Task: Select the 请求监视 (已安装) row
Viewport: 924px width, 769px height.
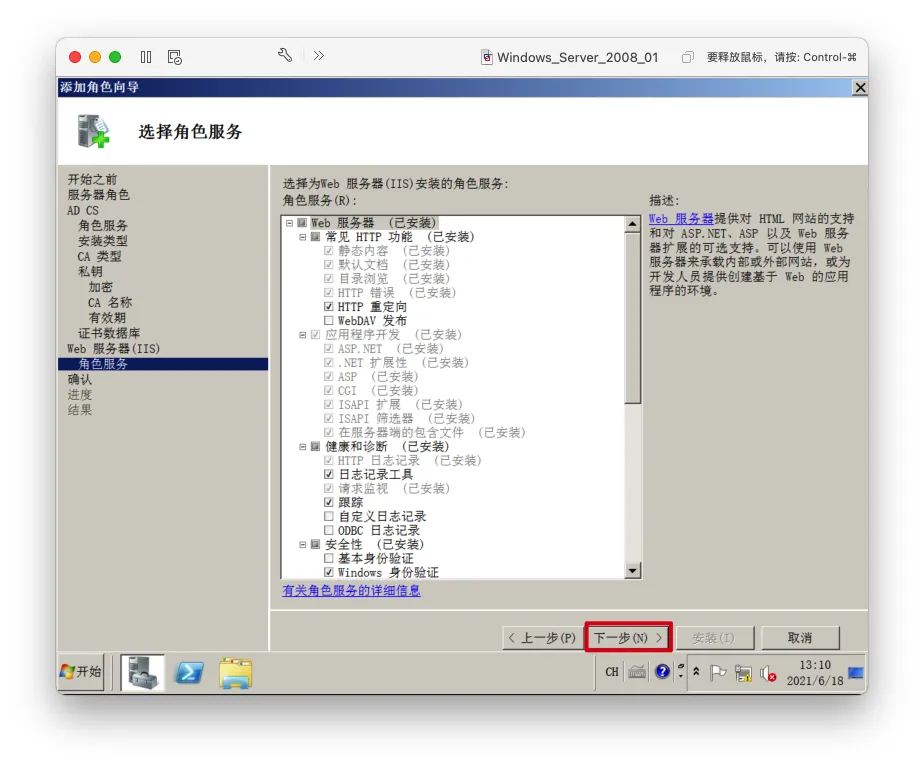Action: pos(394,489)
